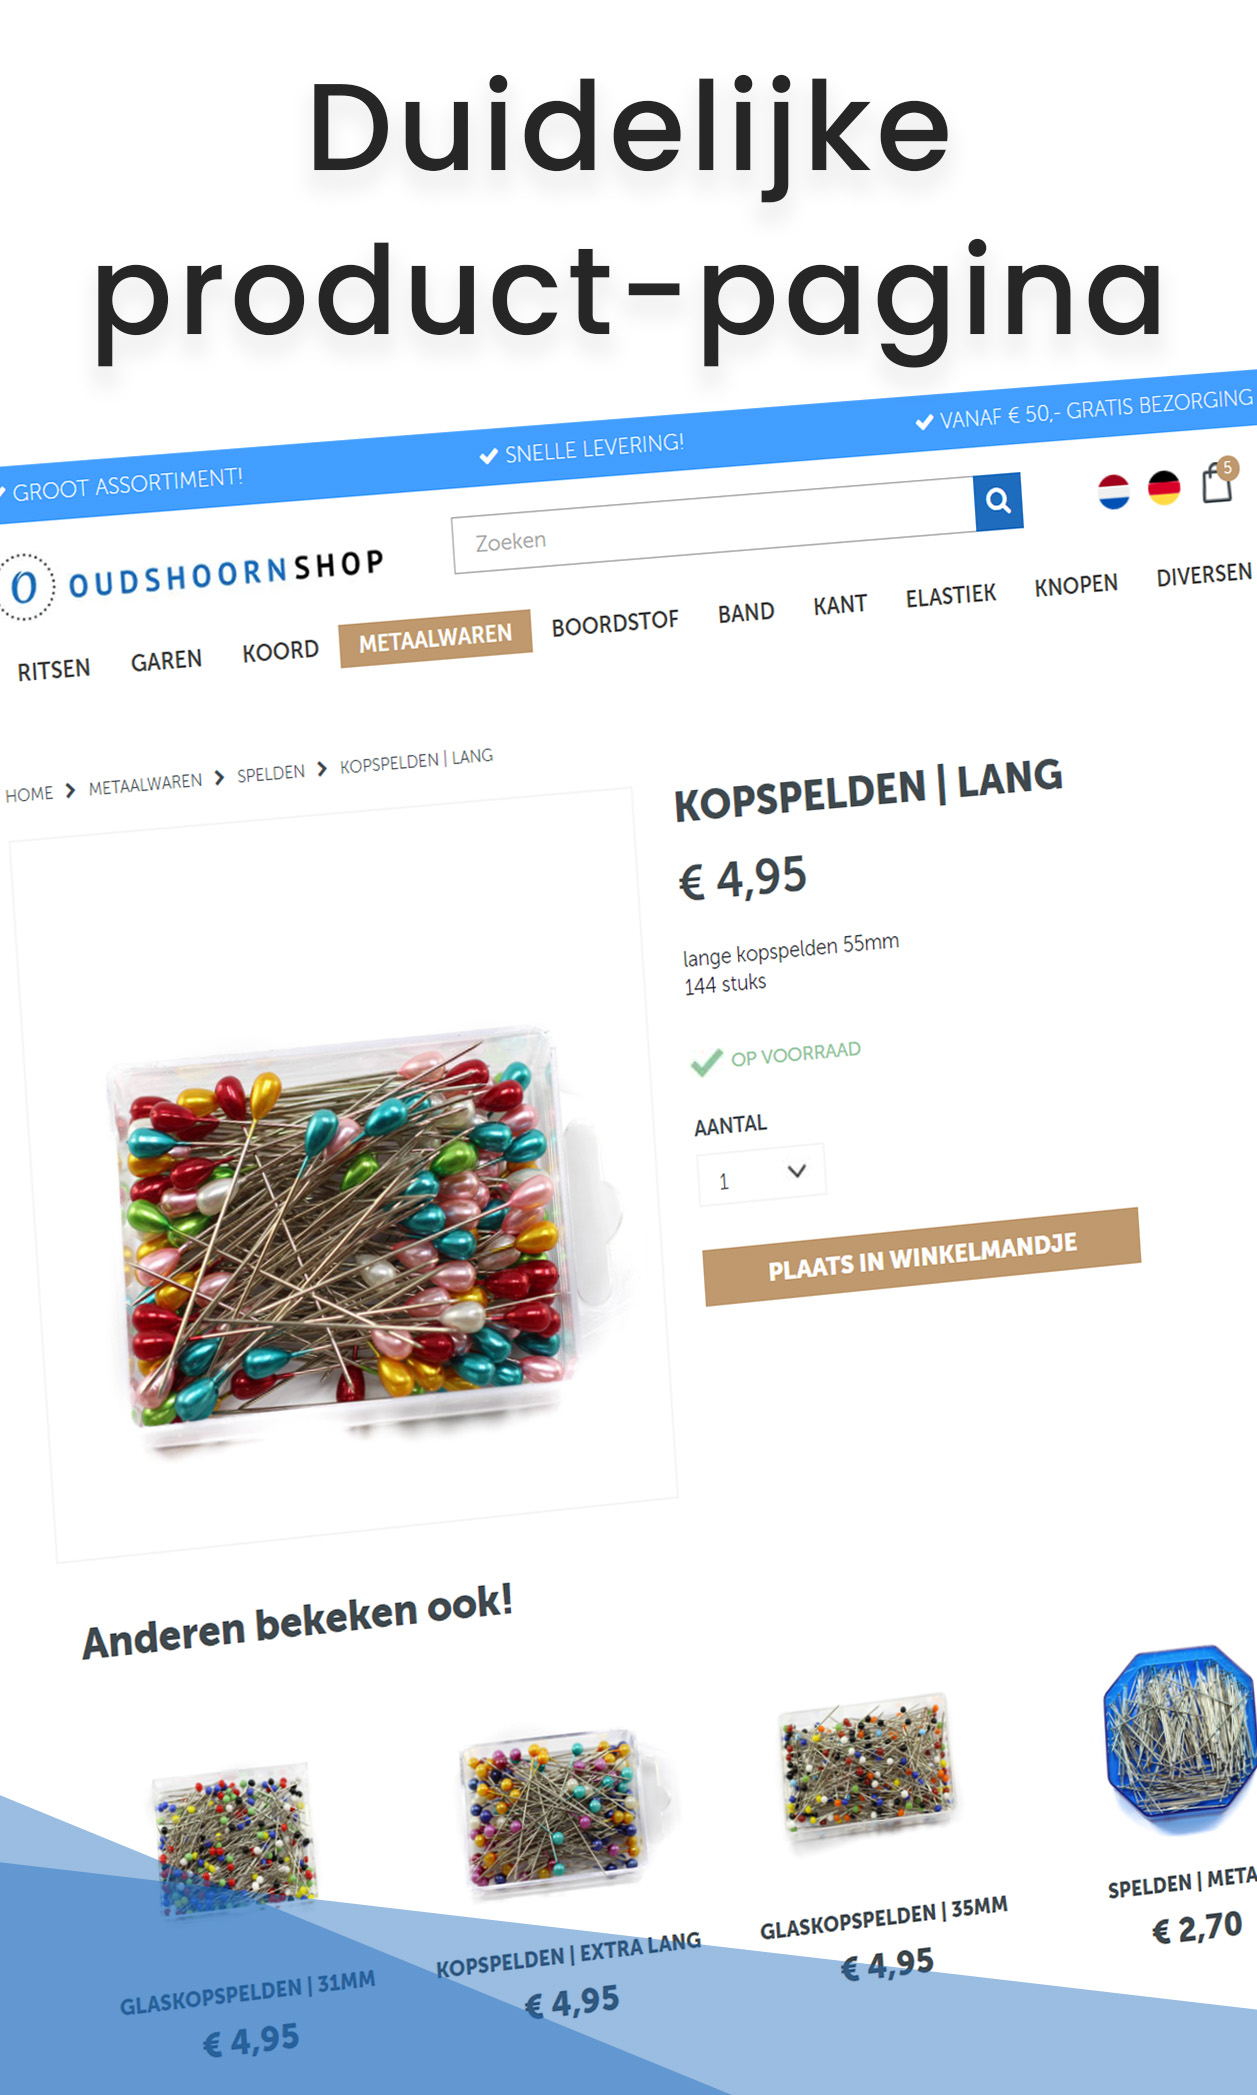Click the Metaalwaren breadcrumb link
This screenshot has width=1257, height=2095.
[x=145, y=784]
